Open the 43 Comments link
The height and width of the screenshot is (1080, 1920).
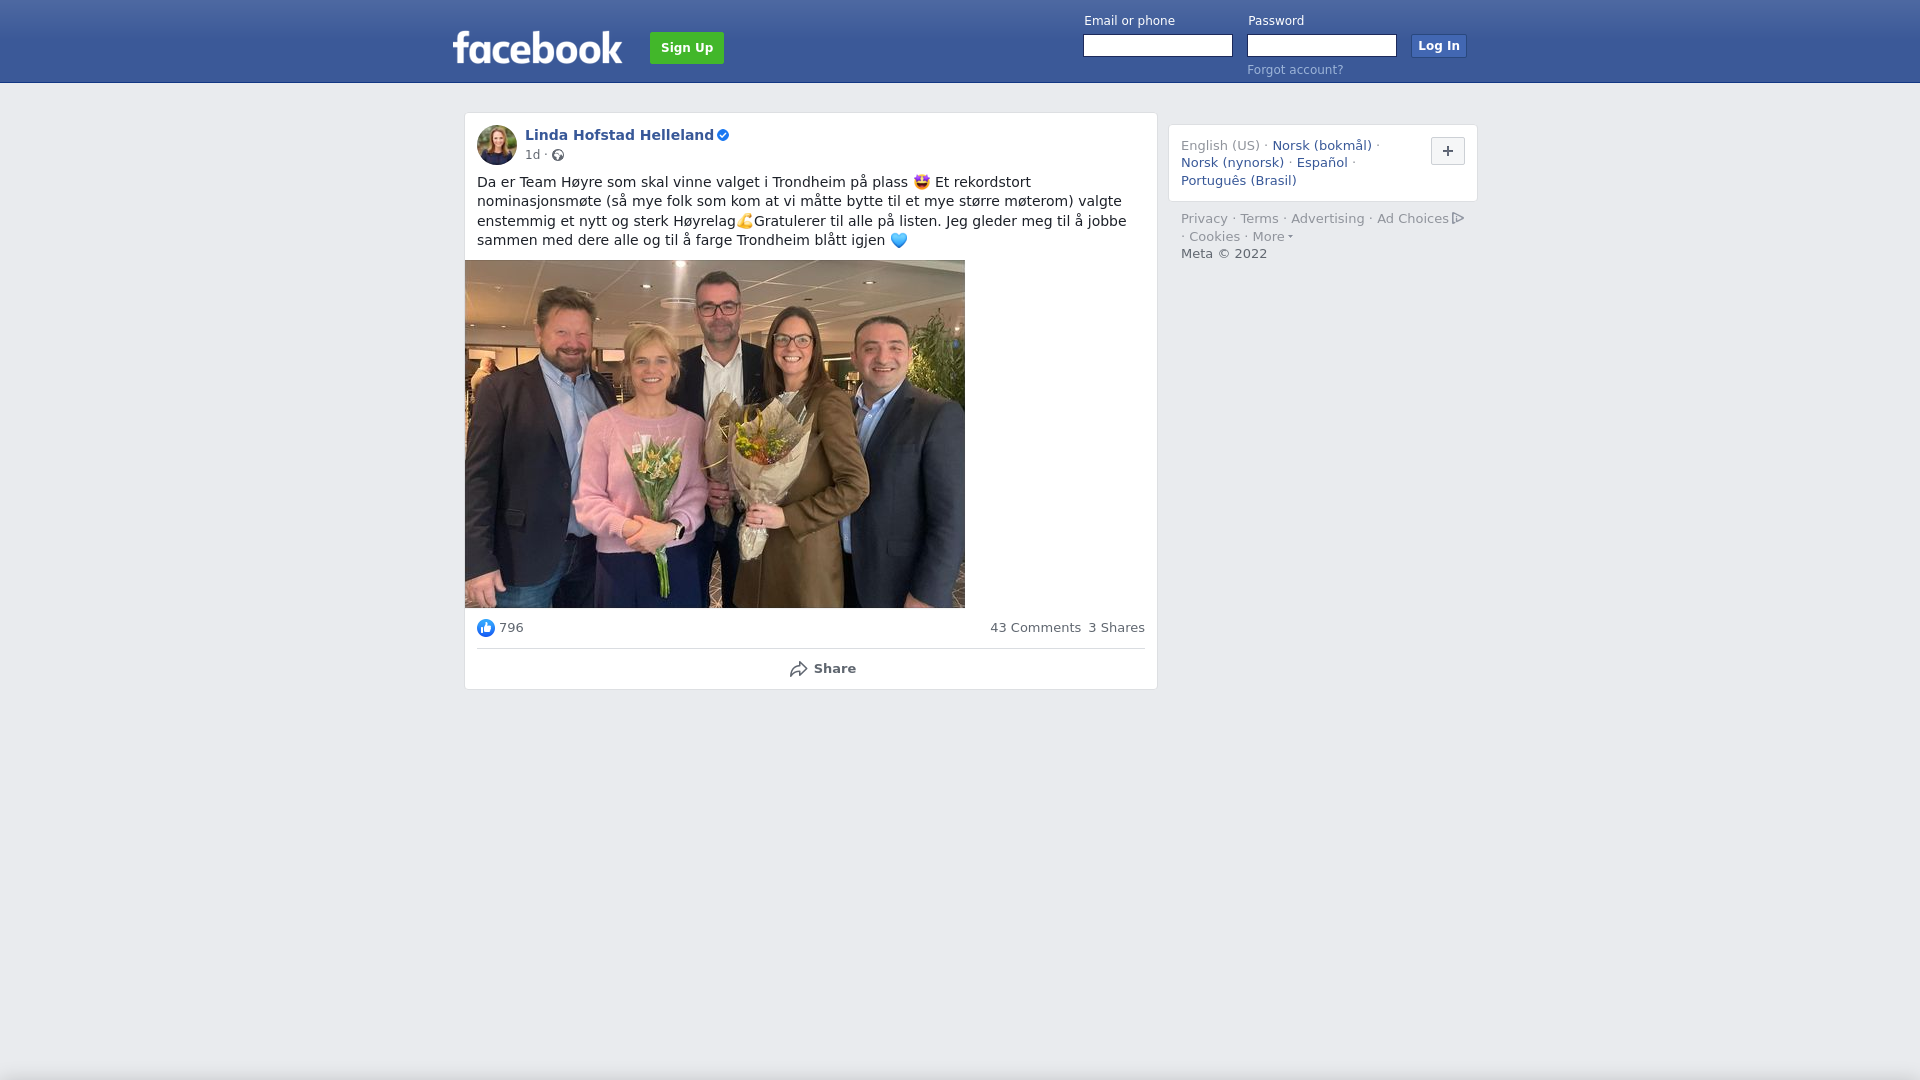1035,628
